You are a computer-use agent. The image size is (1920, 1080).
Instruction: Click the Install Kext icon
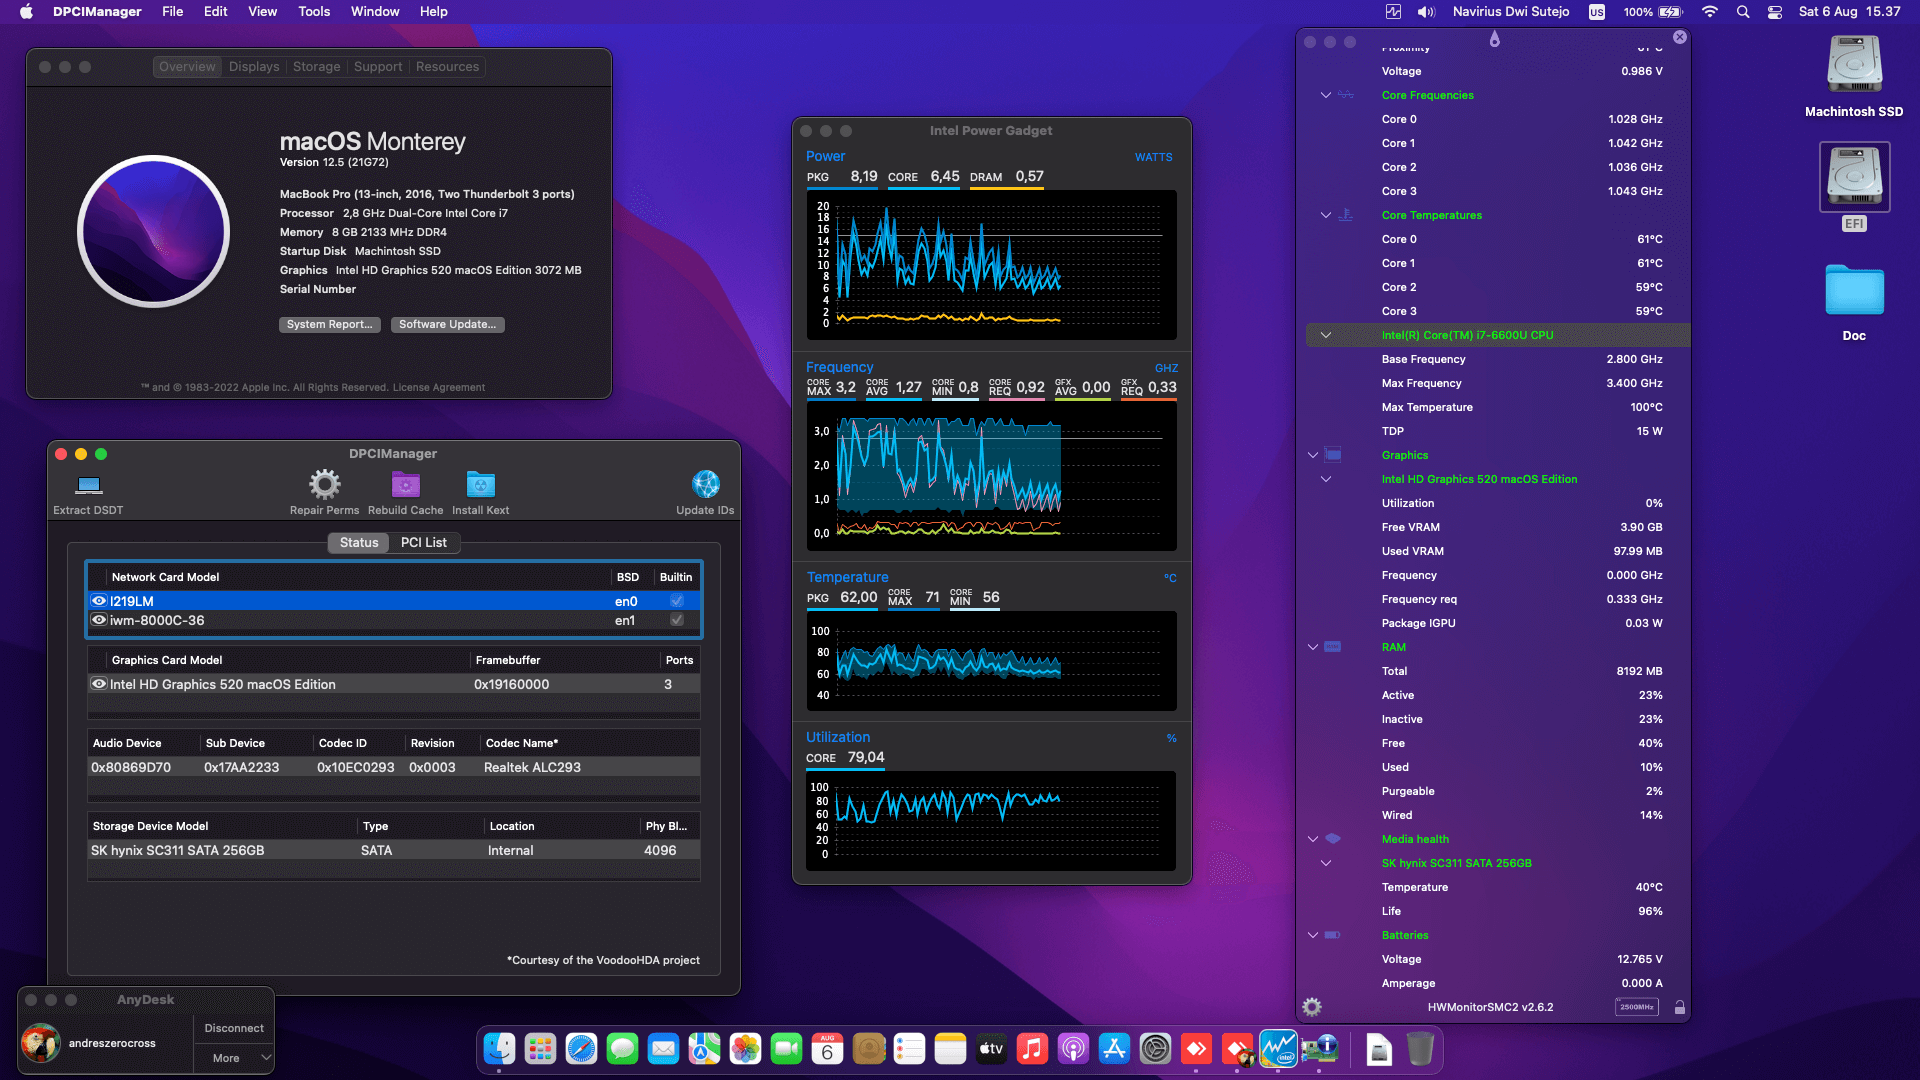click(x=480, y=485)
